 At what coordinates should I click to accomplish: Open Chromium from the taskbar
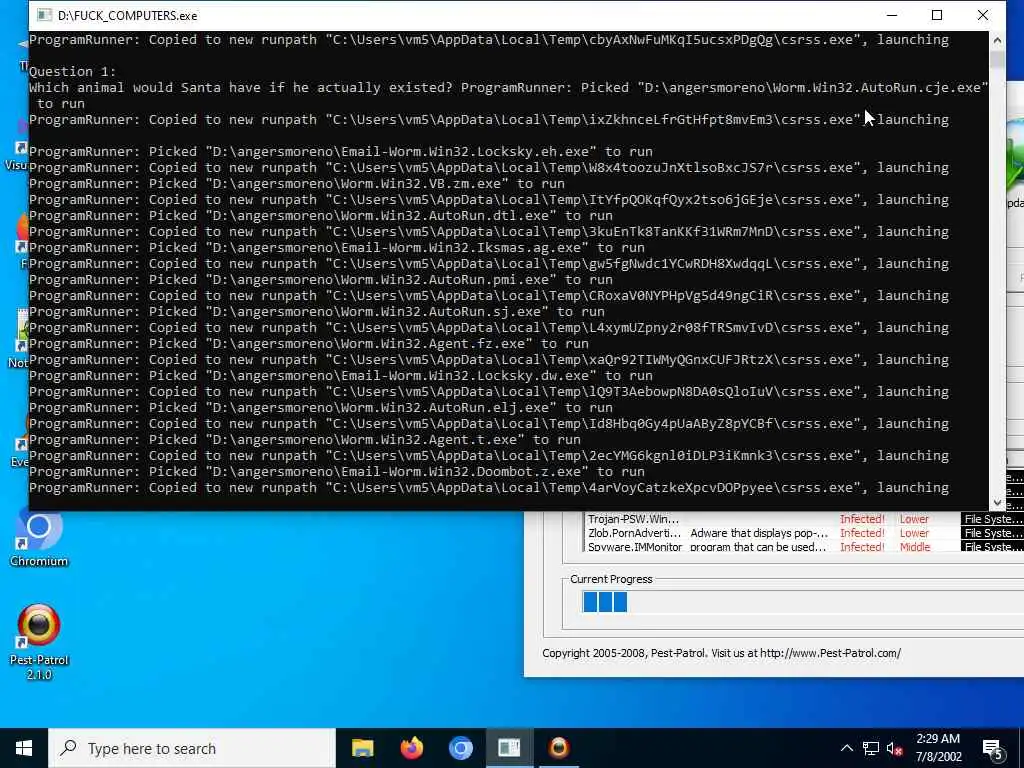(460, 748)
